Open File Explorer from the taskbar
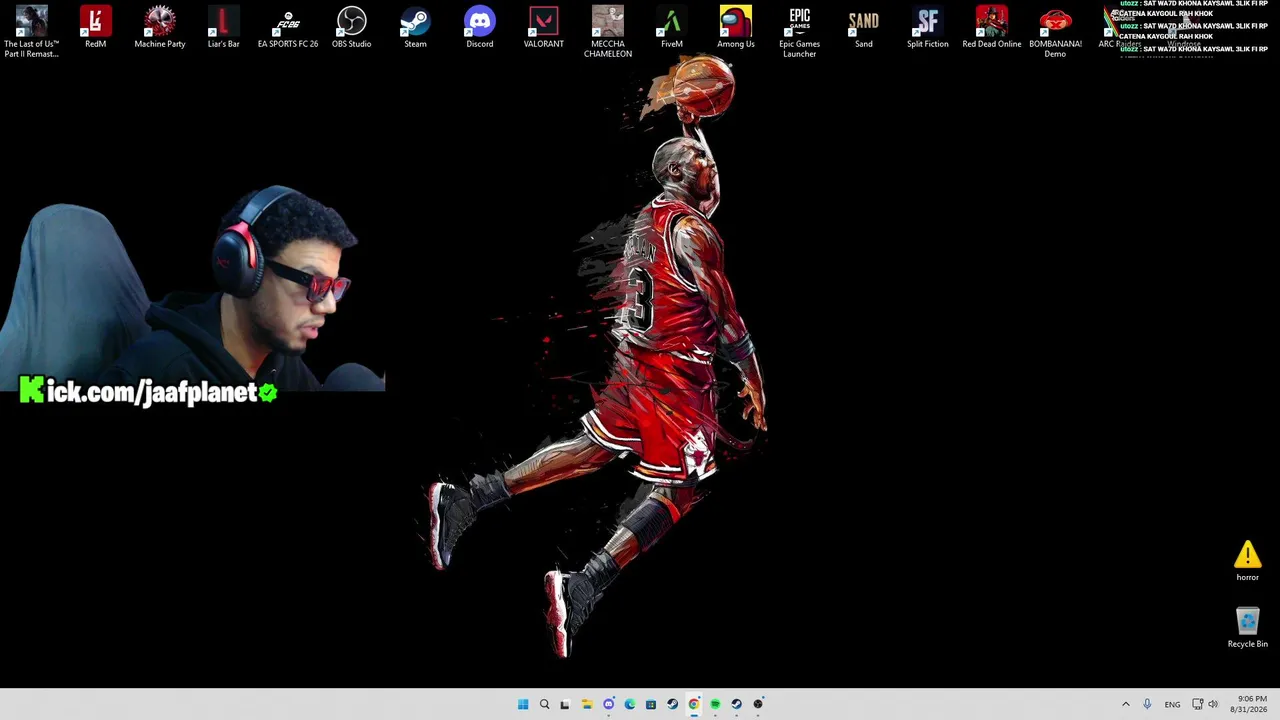 [587, 704]
